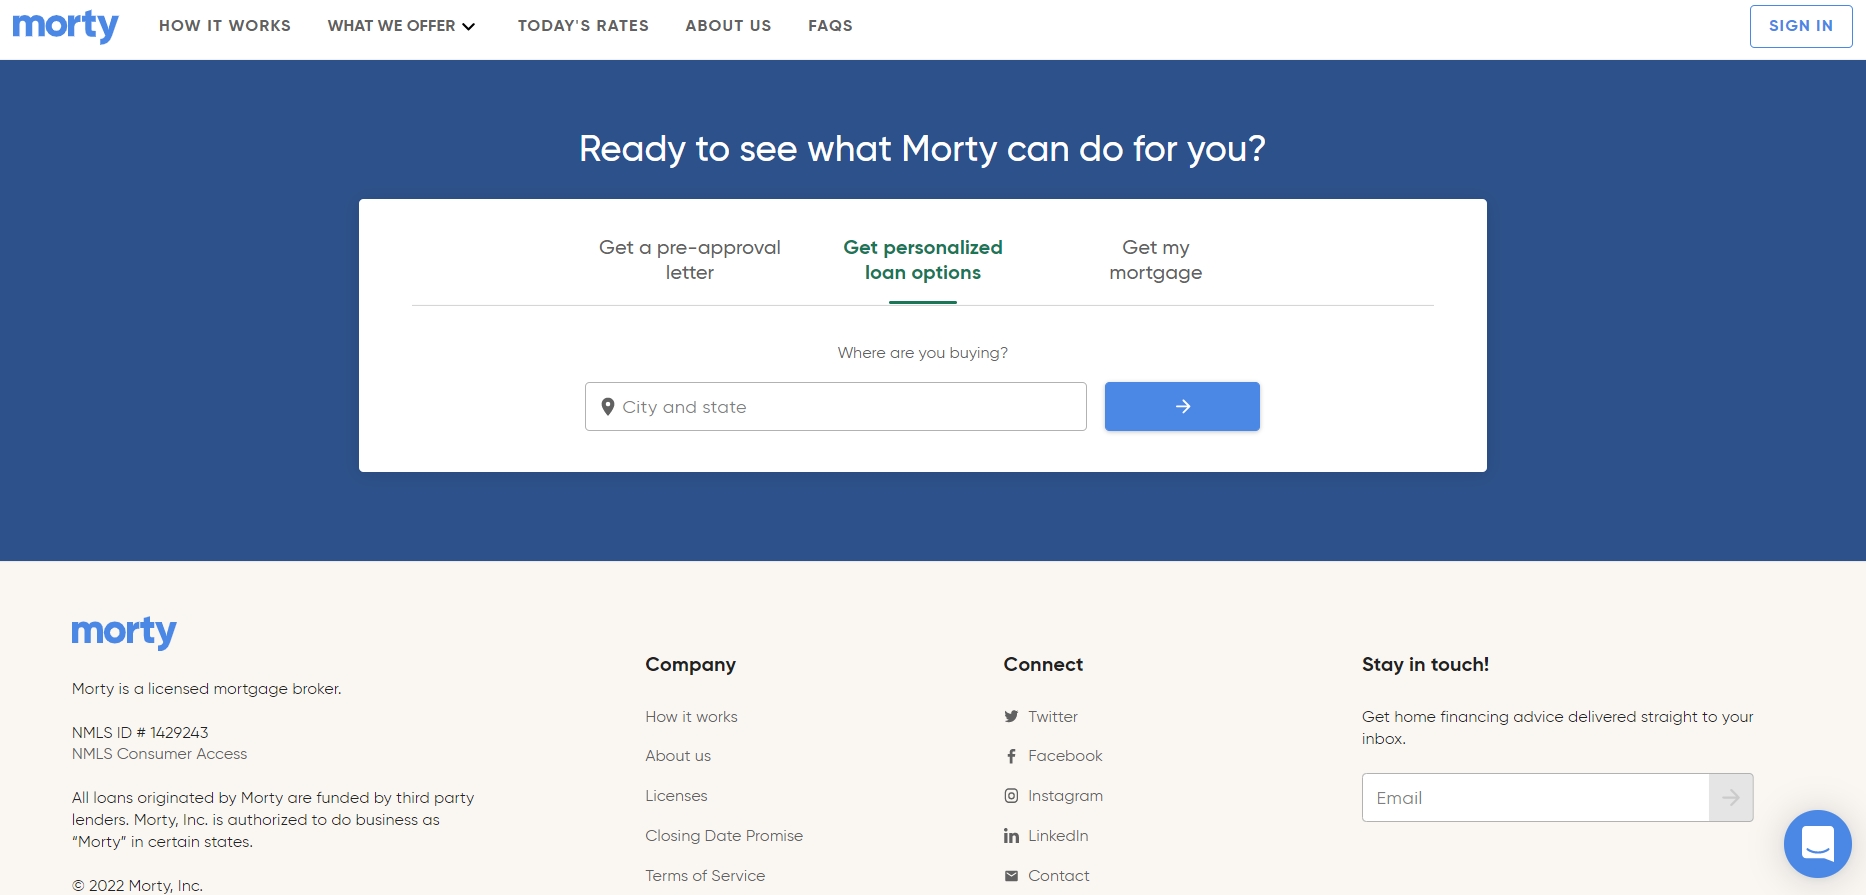Click the © 2022 Morty, Inc. text
1866x895 pixels.
(x=137, y=886)
